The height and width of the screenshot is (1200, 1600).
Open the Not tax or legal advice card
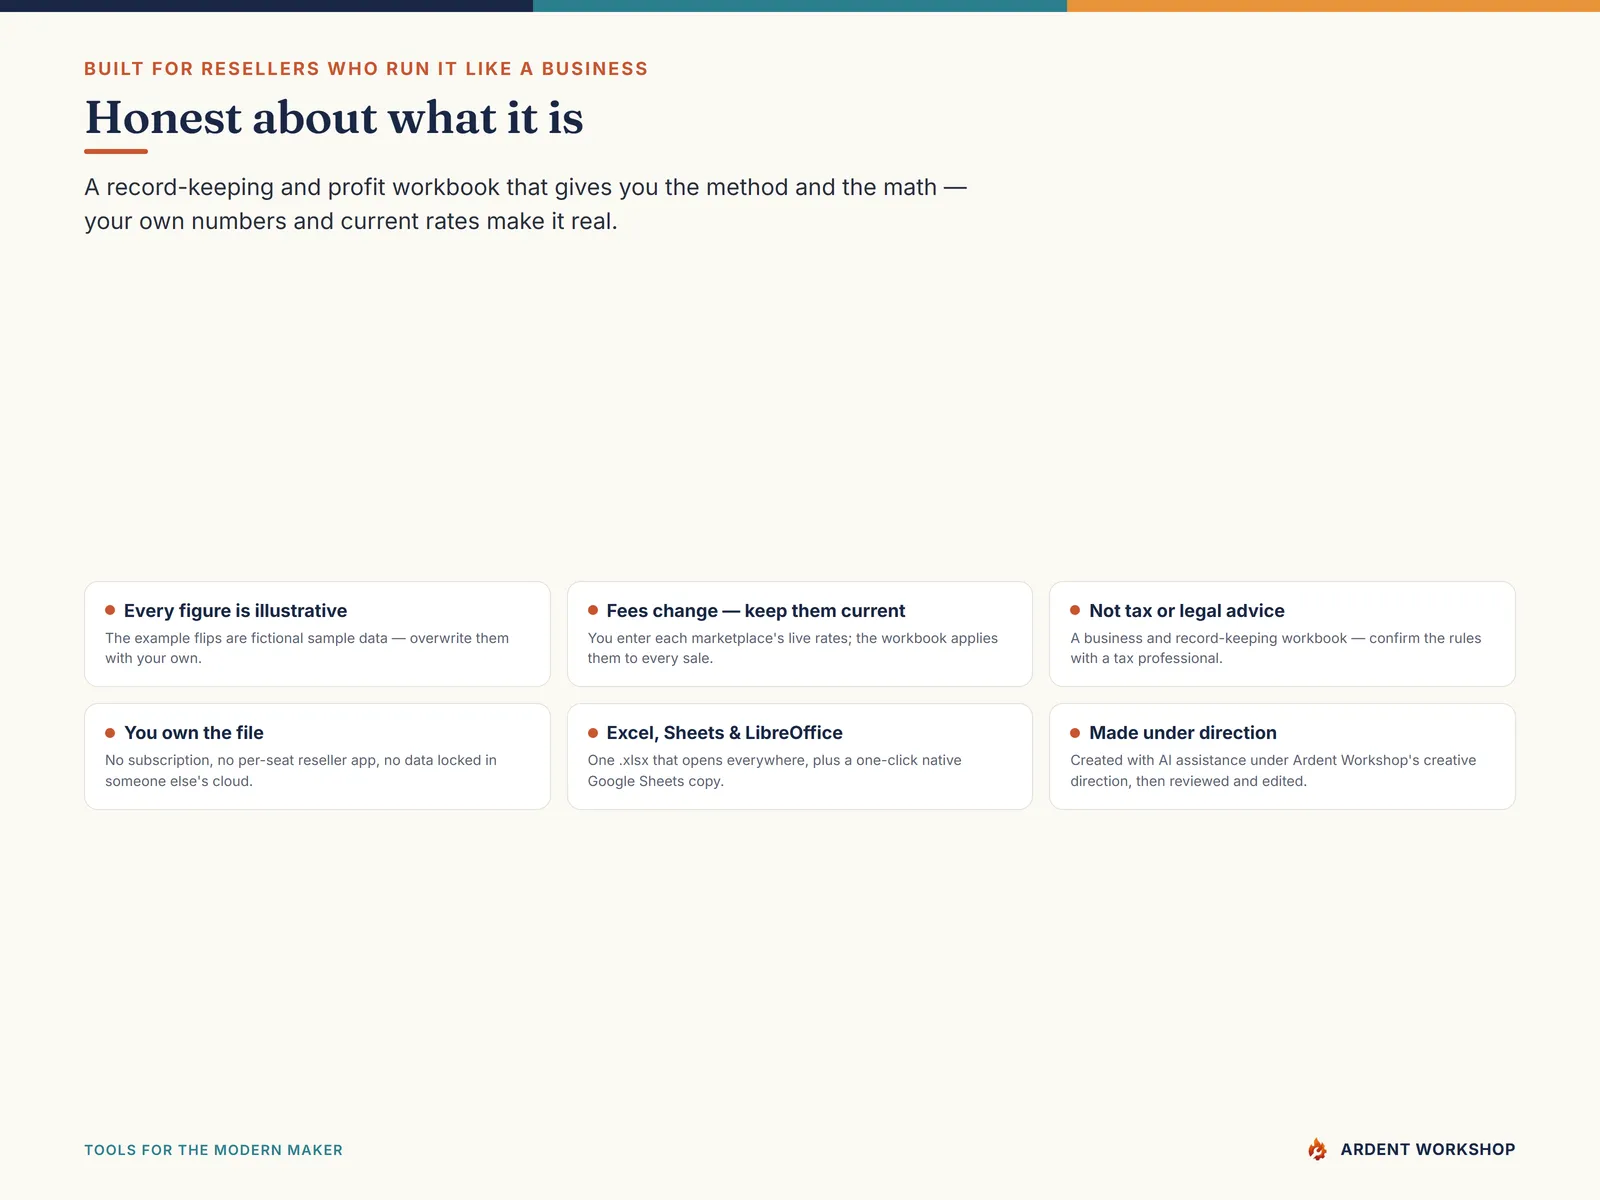tap(1282, 634)
